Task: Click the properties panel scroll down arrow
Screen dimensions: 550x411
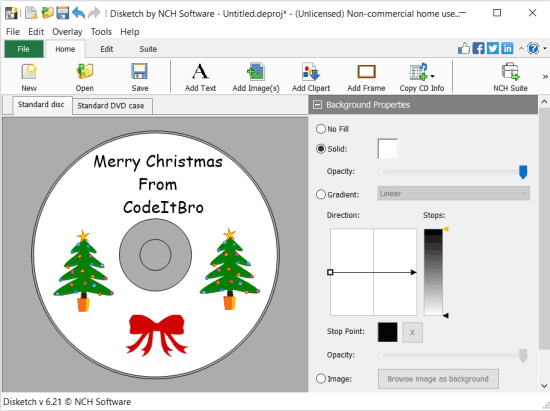Action: coord(544,386)
